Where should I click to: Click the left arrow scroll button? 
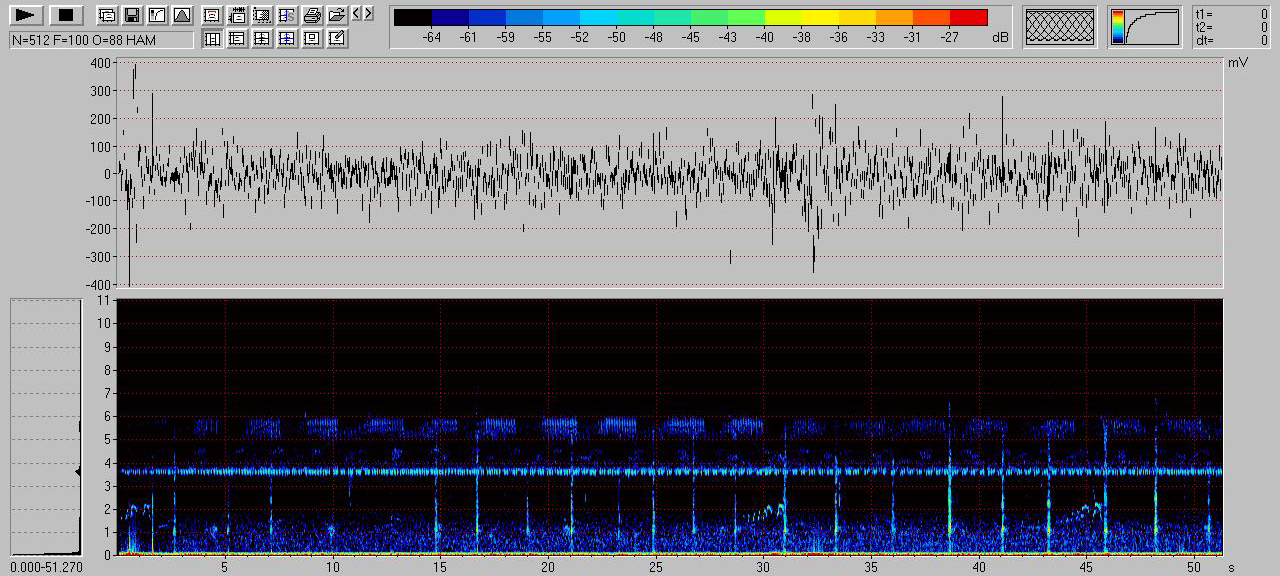(358, 14)
